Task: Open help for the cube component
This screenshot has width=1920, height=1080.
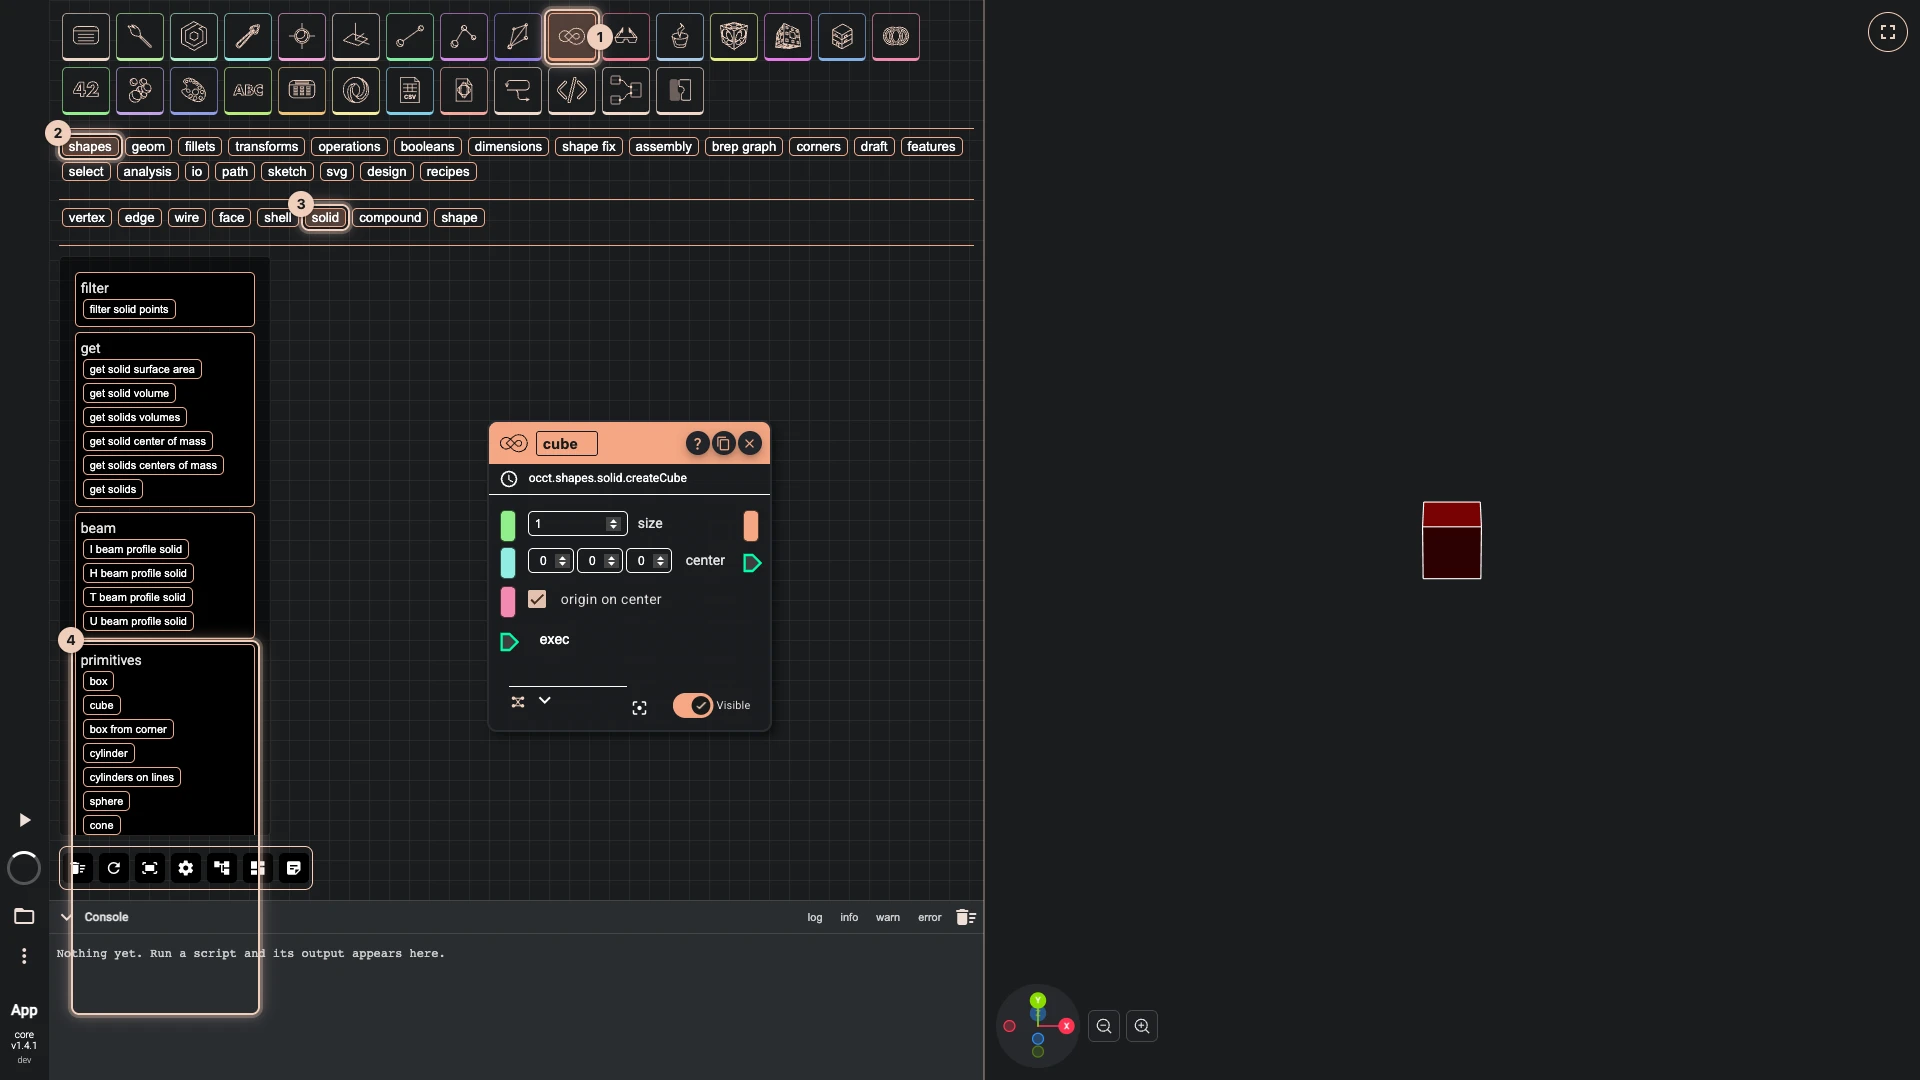Action: point(697,444)
